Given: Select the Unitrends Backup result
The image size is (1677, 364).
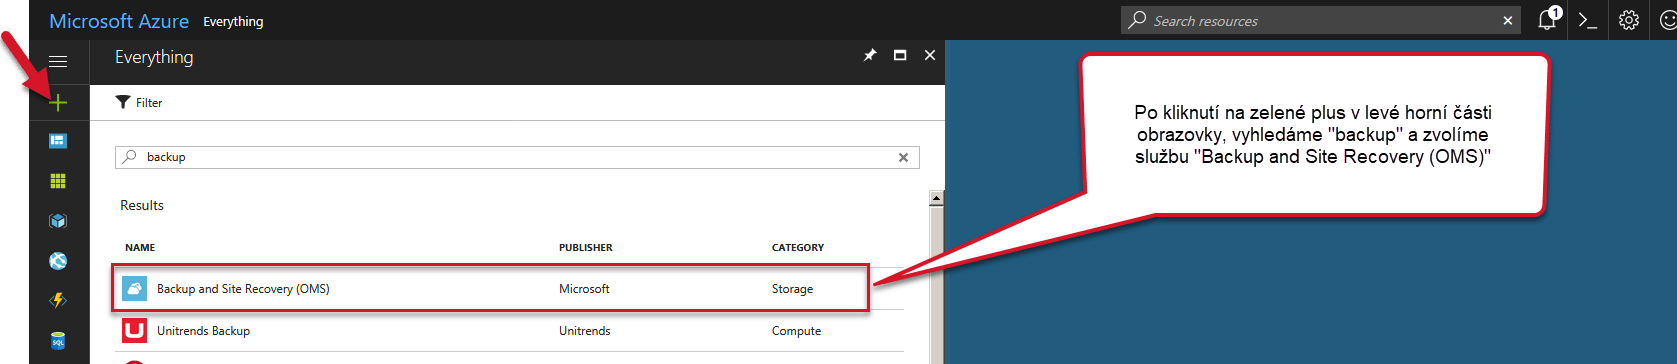Looking at the screenshot, I should coord(509,331).
